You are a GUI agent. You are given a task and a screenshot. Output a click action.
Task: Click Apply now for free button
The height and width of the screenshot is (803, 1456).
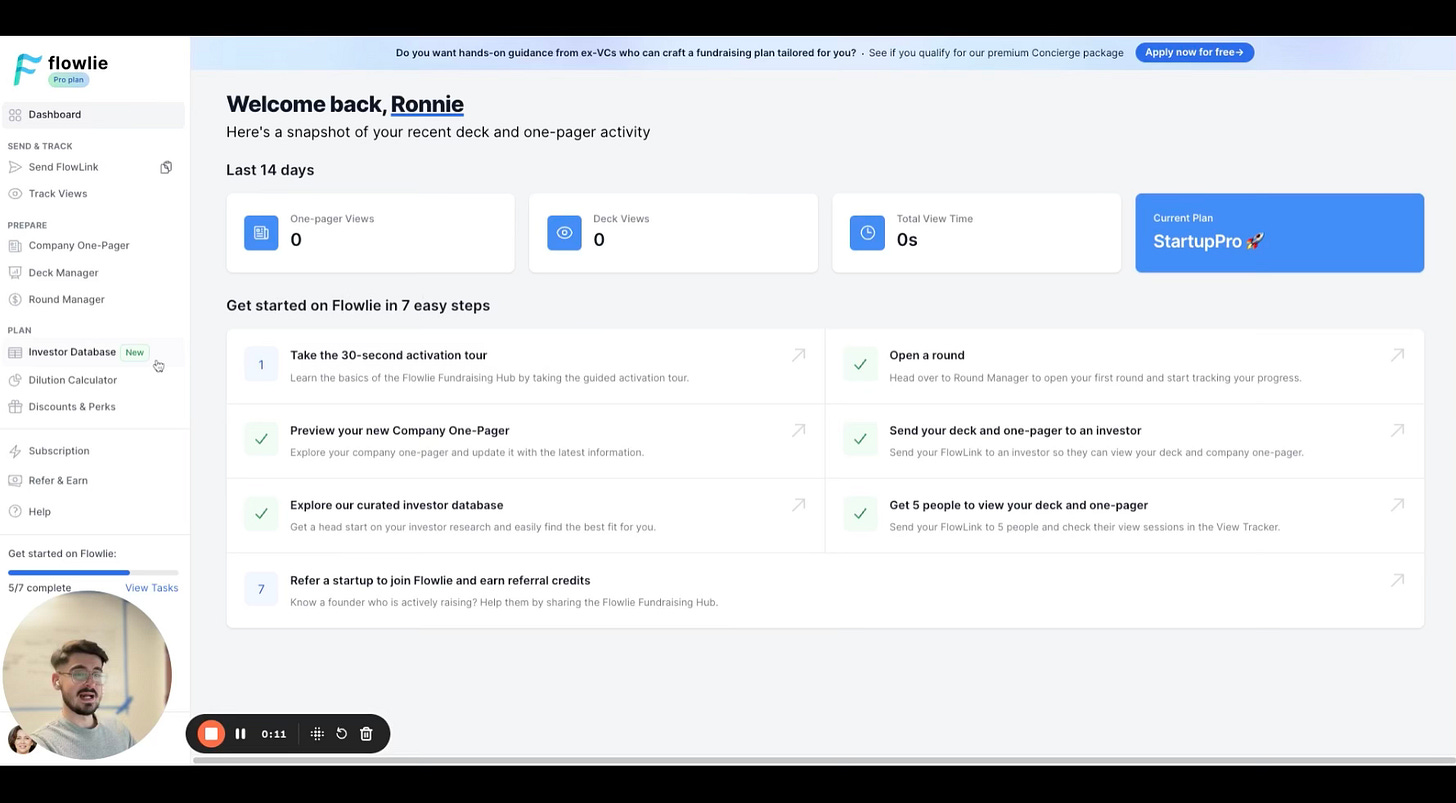click(1194, 53)
